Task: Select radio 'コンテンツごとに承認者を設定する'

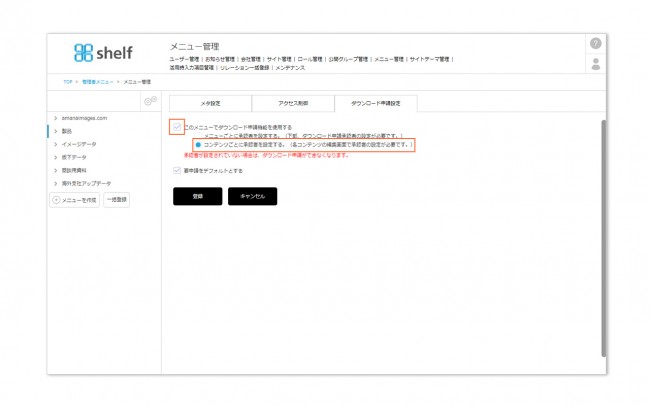Action: [x=198, y=145]
